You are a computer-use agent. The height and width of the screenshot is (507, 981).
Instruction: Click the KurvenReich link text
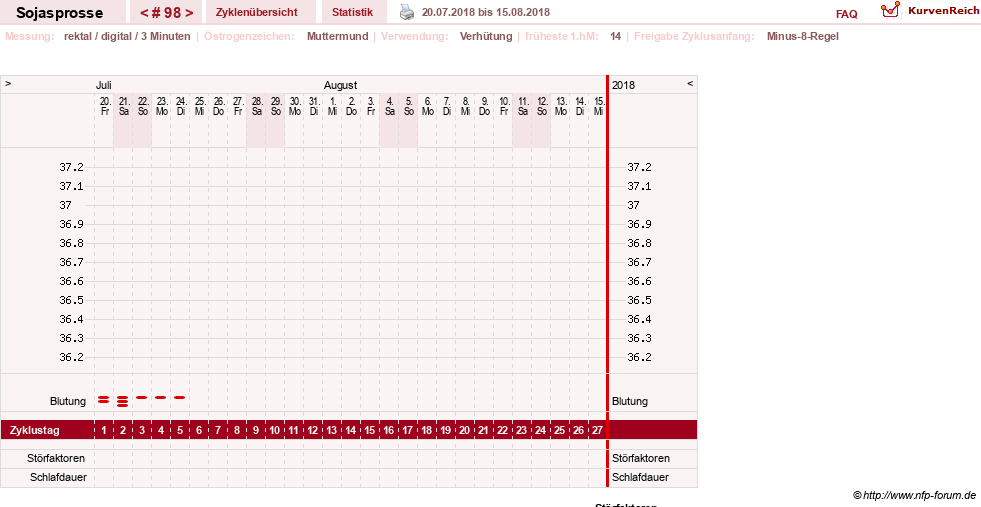point(943,11)
